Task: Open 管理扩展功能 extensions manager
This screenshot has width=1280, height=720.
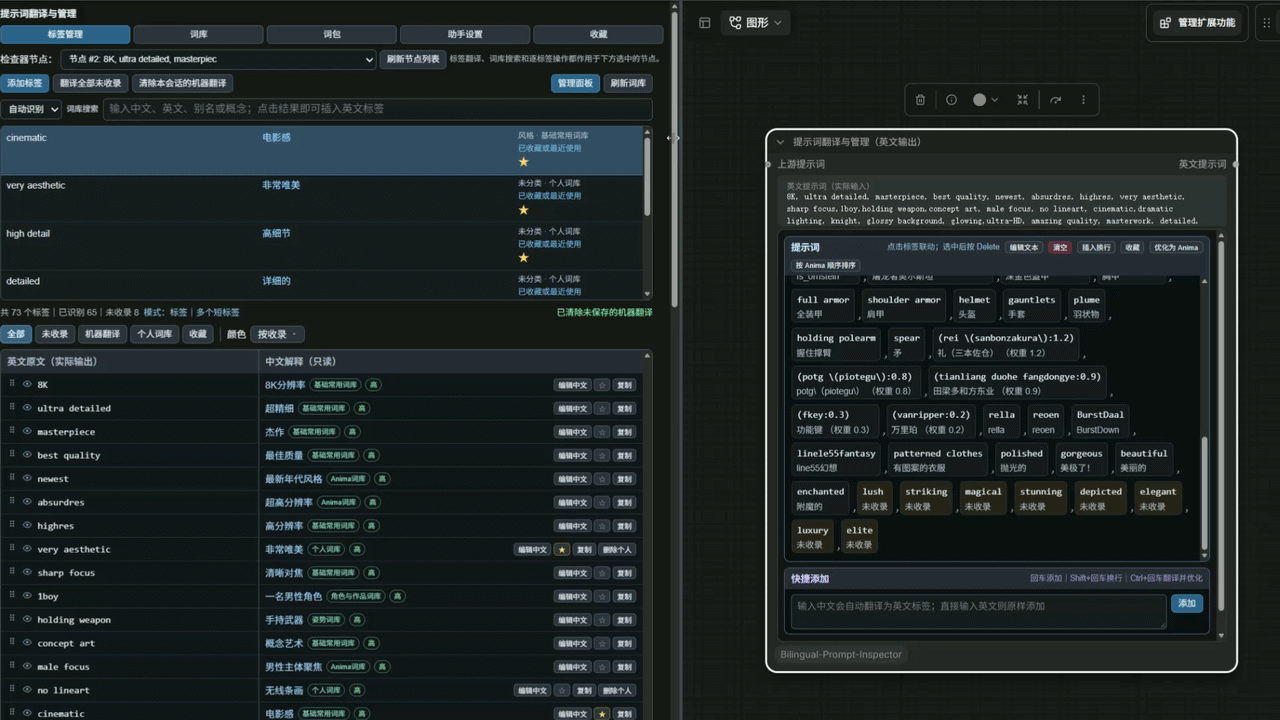Action: tap(1197, 22)
